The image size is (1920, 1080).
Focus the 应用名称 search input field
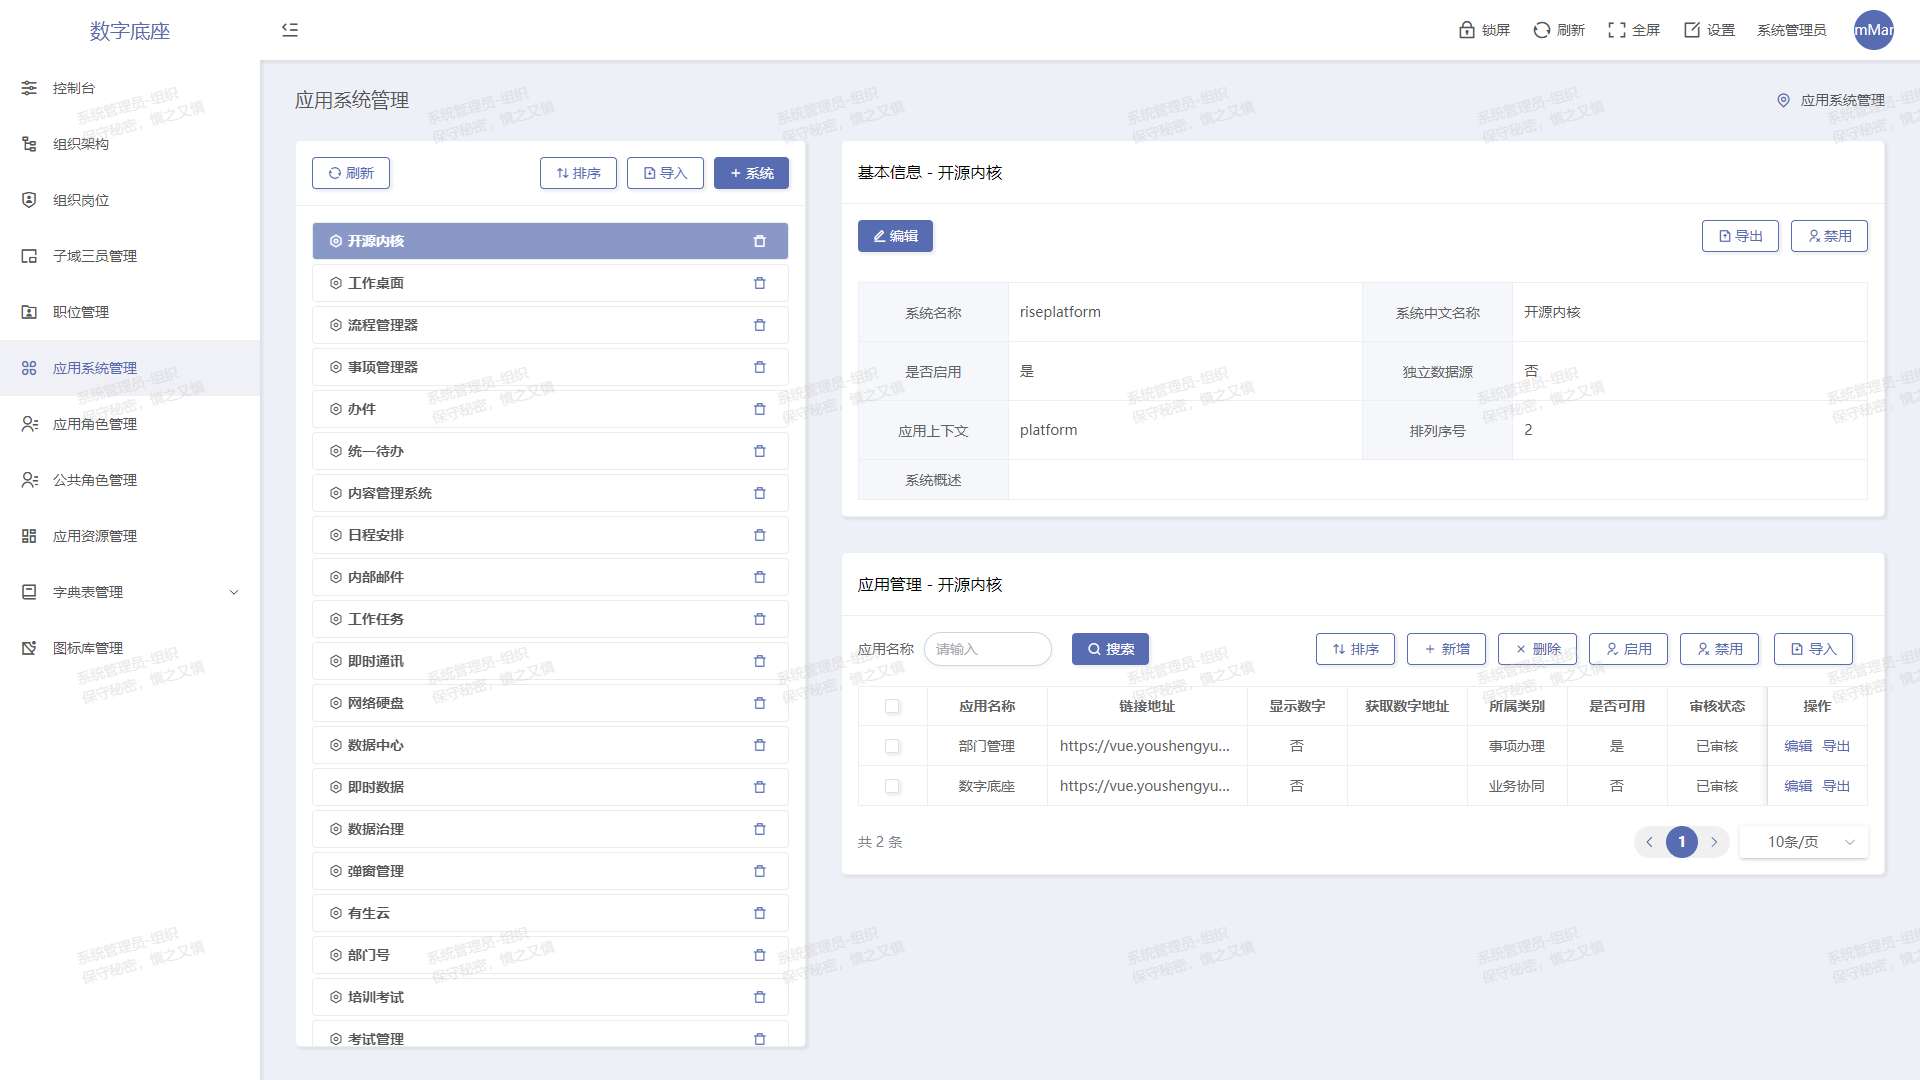(987, 649)
